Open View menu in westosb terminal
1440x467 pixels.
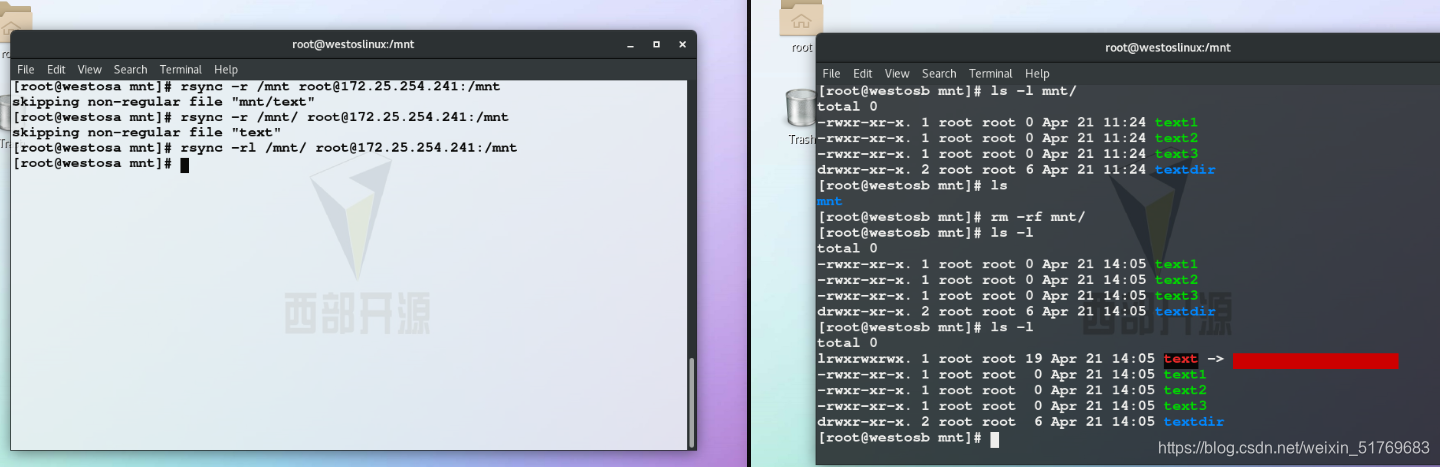coord(897,73)
